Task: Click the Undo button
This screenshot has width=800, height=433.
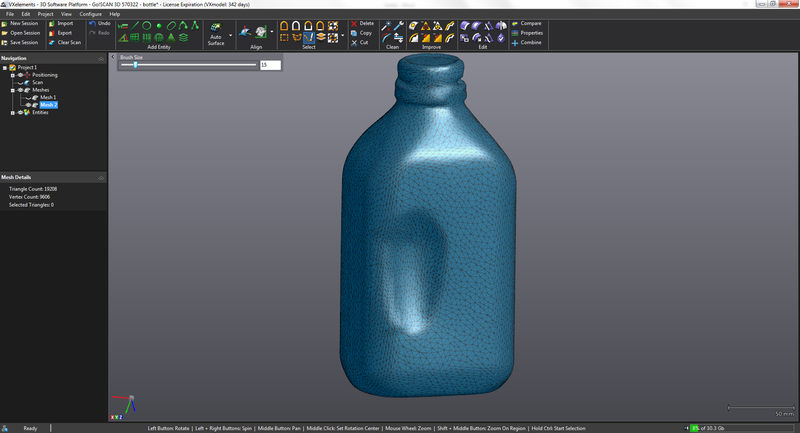Action: [x=99, y=23]
